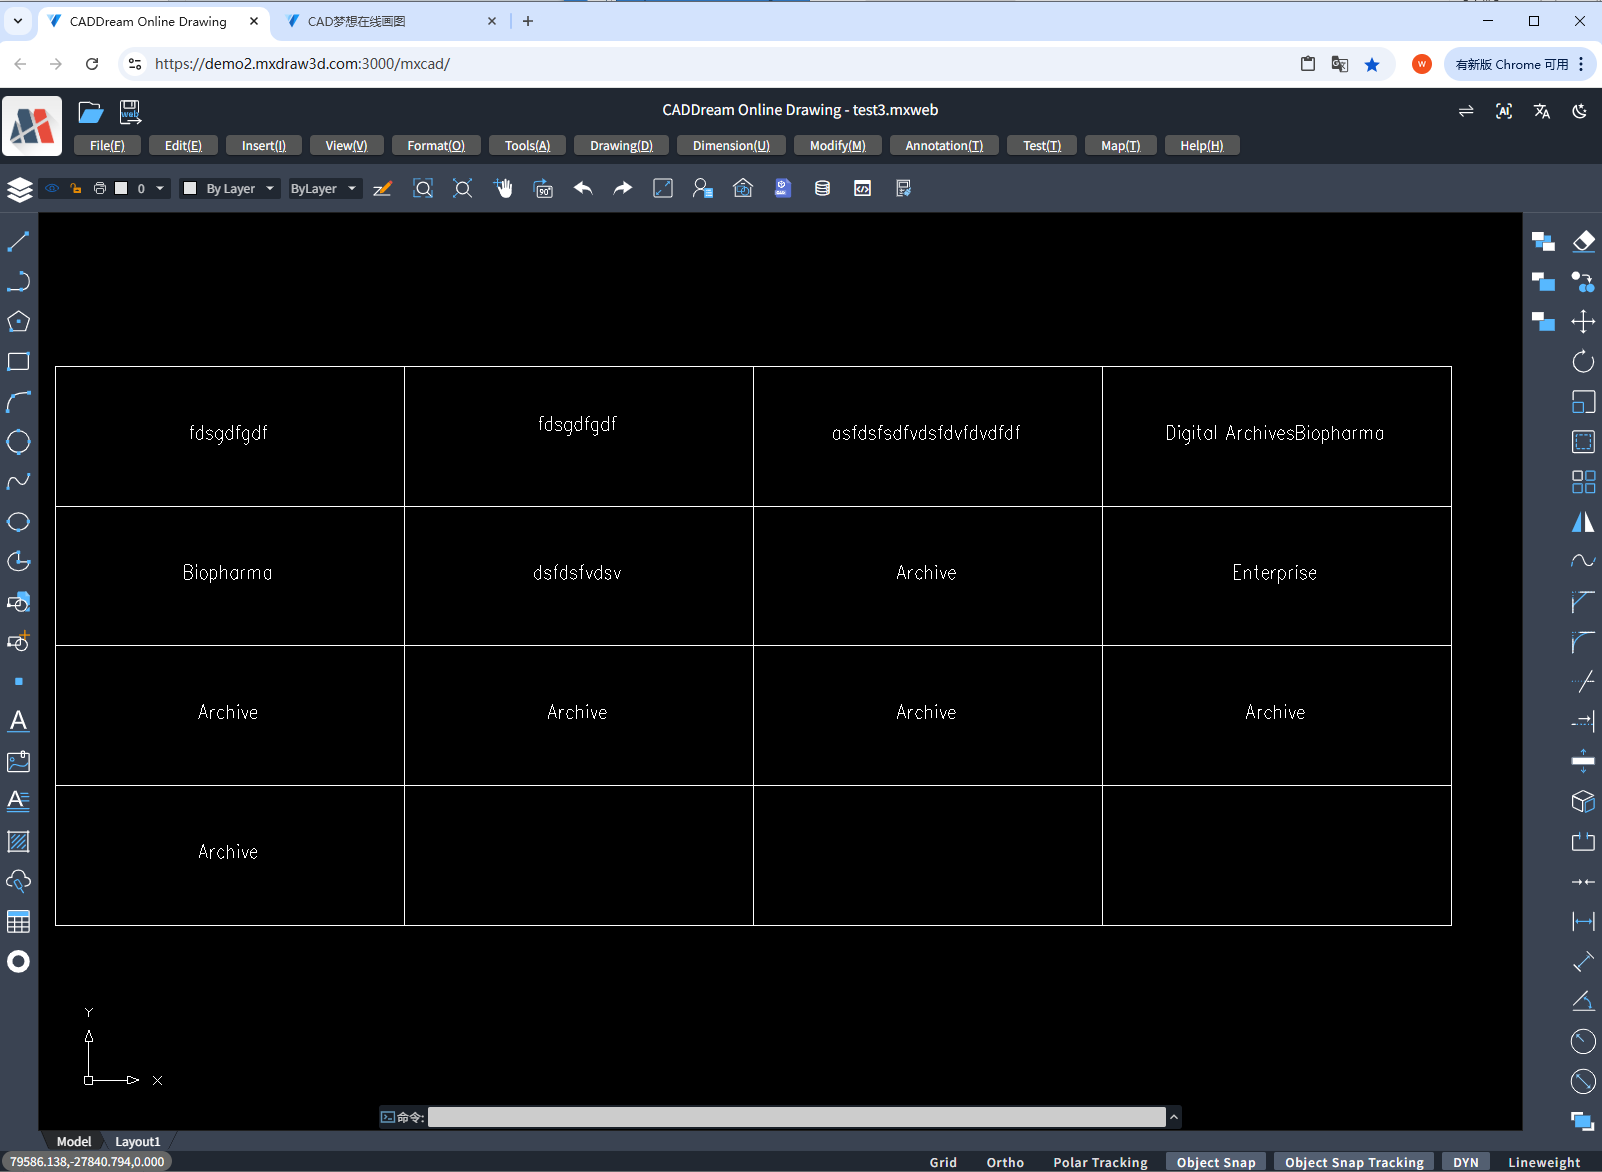Select the Mirror tool in the right panel
This screenshot has width=1602, height=1172.
click(1583, 521)
